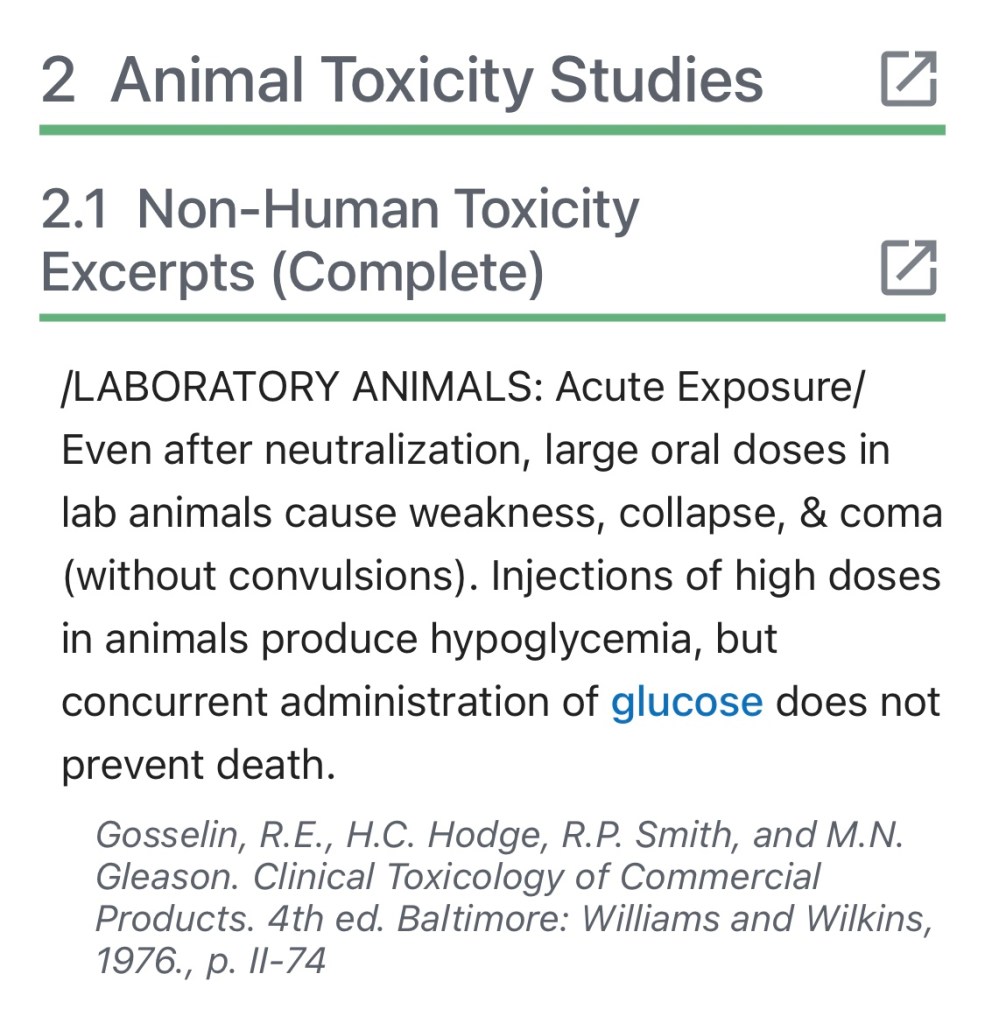The width and height of the screenshot is (985, 1023).
Task: Click the "(without convulsions)" phrase
Action: click(x=265, y=576)
